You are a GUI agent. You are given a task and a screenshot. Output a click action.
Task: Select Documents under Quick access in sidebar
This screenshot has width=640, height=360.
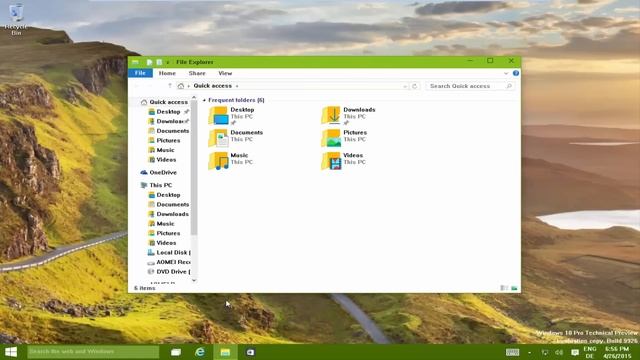point(168,131)
